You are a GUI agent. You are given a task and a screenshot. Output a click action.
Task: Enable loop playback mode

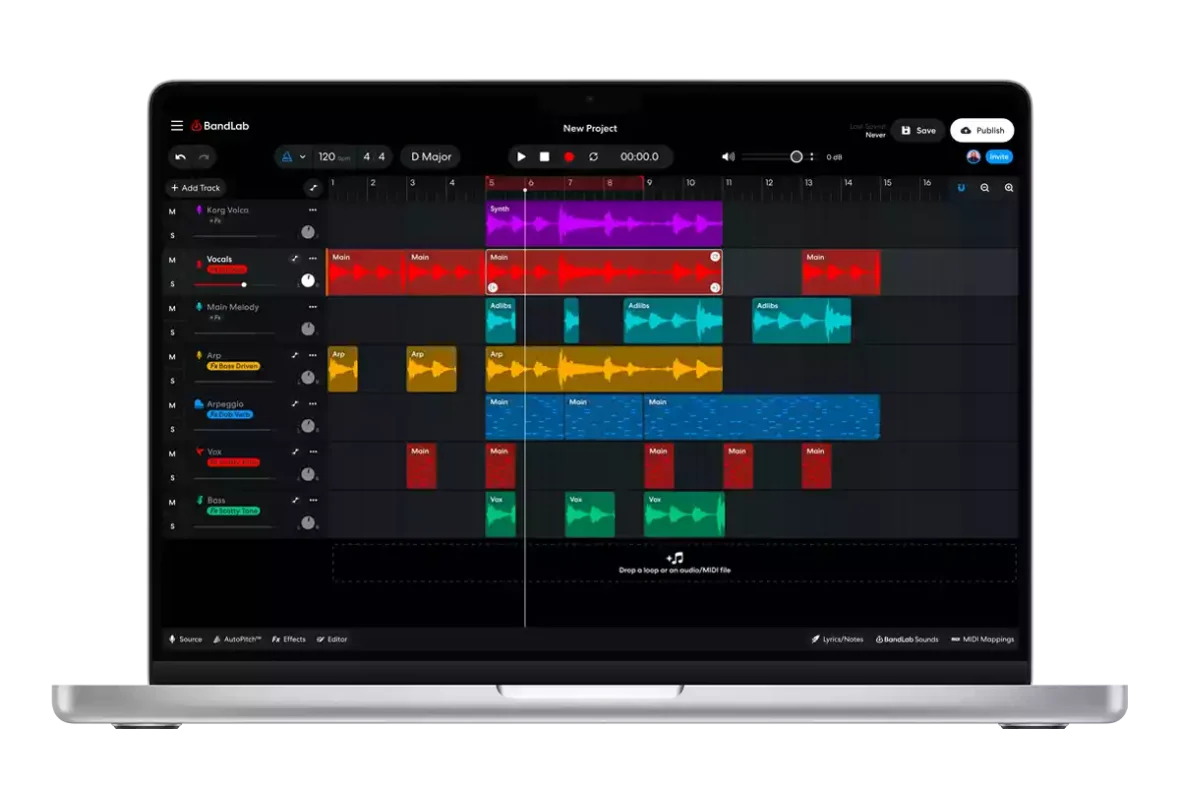593,157
